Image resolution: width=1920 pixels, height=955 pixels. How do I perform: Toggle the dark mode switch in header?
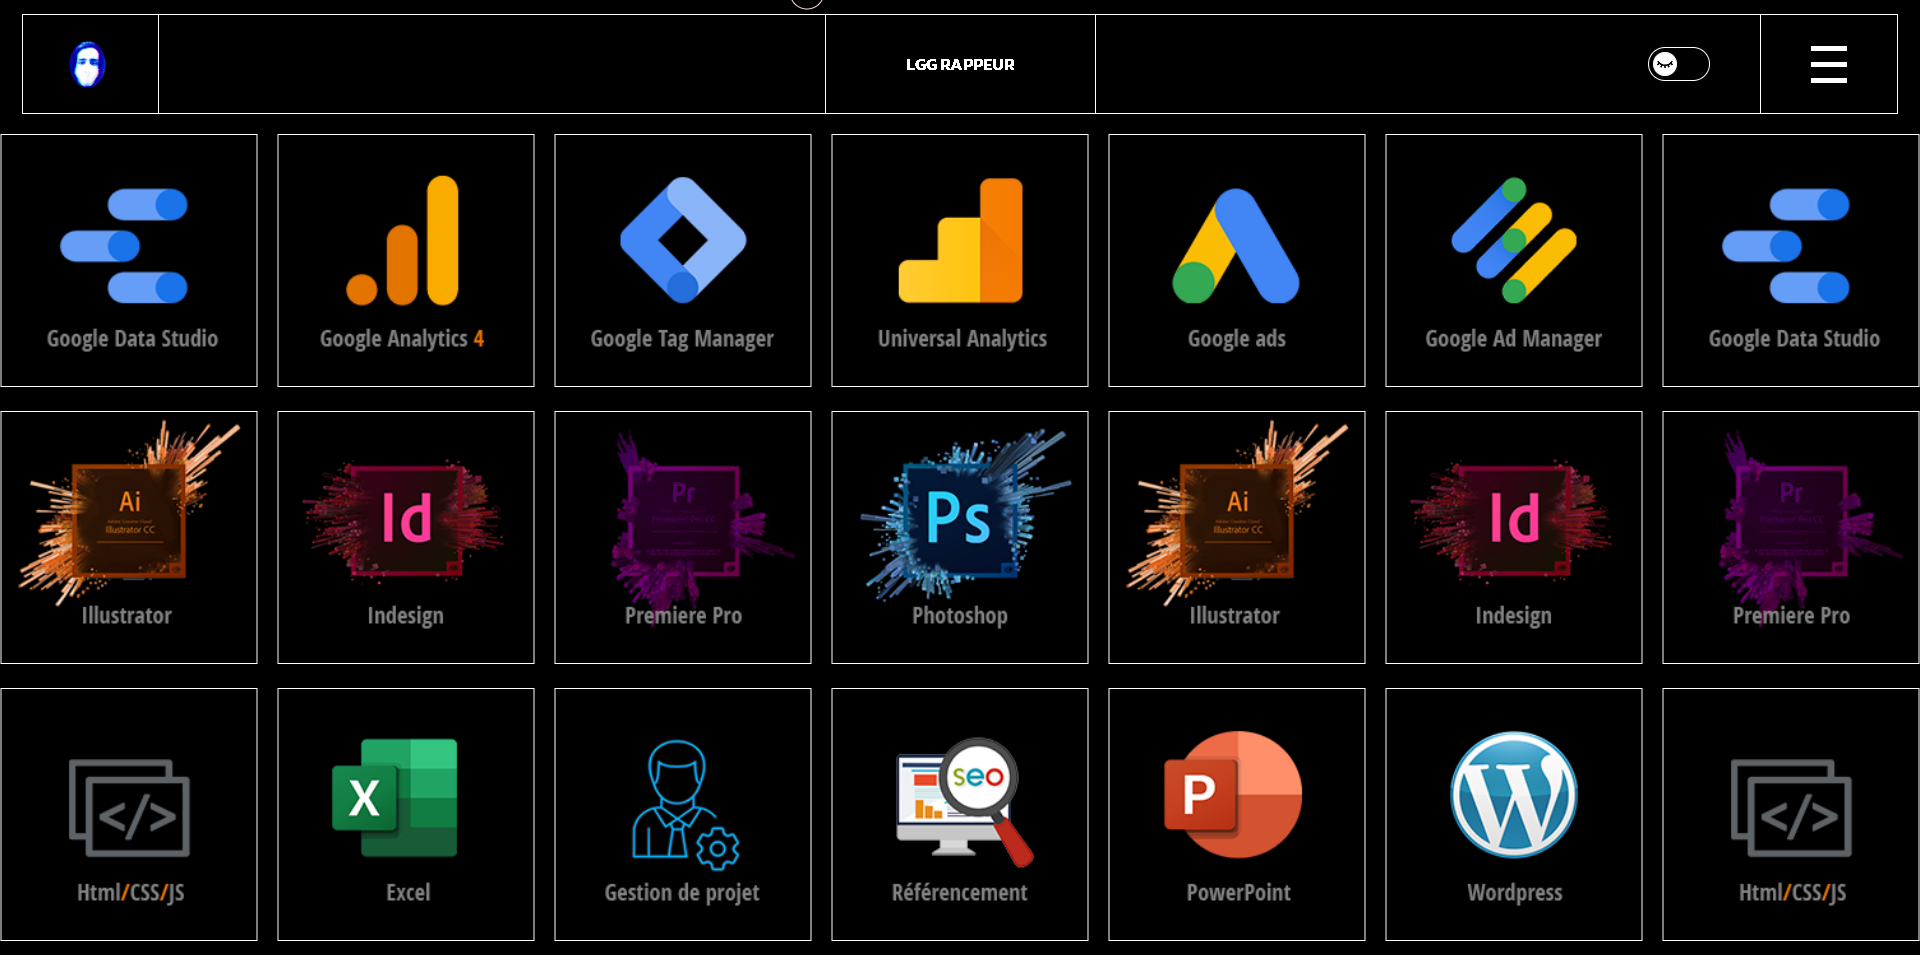click(1678, 64)
